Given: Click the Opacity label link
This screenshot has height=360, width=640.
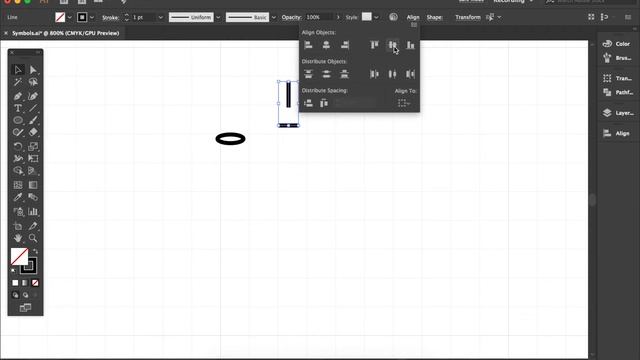Looking at the screenshot, I should [291, 18].
